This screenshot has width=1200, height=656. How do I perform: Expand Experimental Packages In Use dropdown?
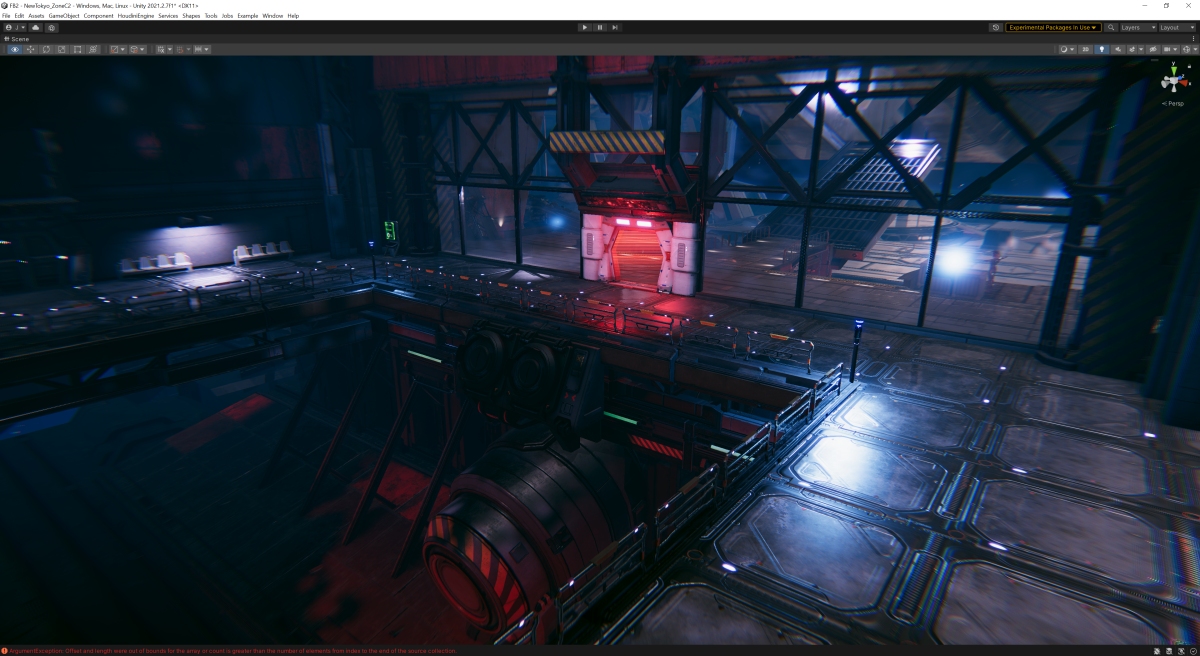pyautogui.click(x=1053, y=28)
